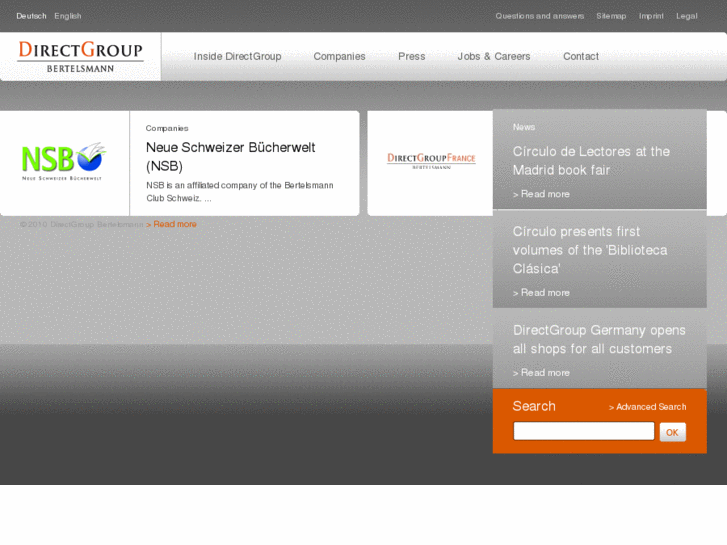Image resolution: width=727 pixels, height=545 pixels.
Task: Switch language to English
Action: 68,16
